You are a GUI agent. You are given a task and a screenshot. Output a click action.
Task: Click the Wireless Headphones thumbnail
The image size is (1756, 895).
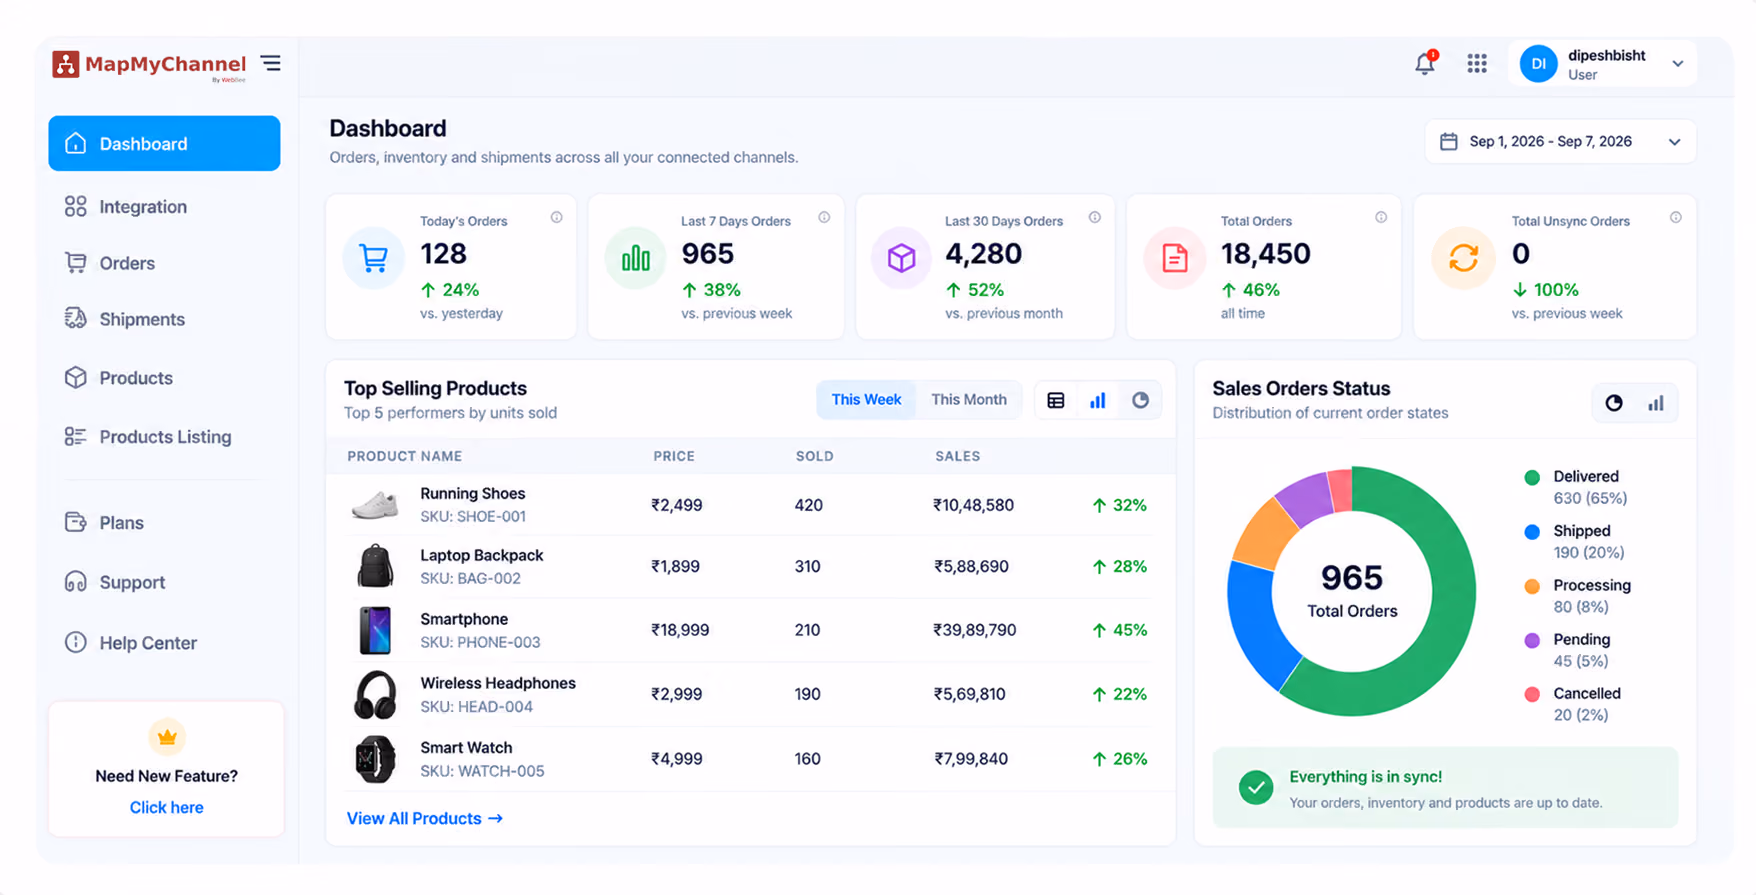click(x=375, y=695)
